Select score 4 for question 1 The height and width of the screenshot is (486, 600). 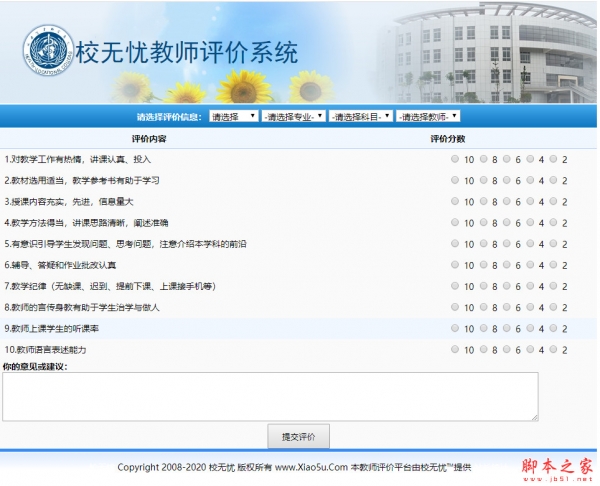[530, 159]
